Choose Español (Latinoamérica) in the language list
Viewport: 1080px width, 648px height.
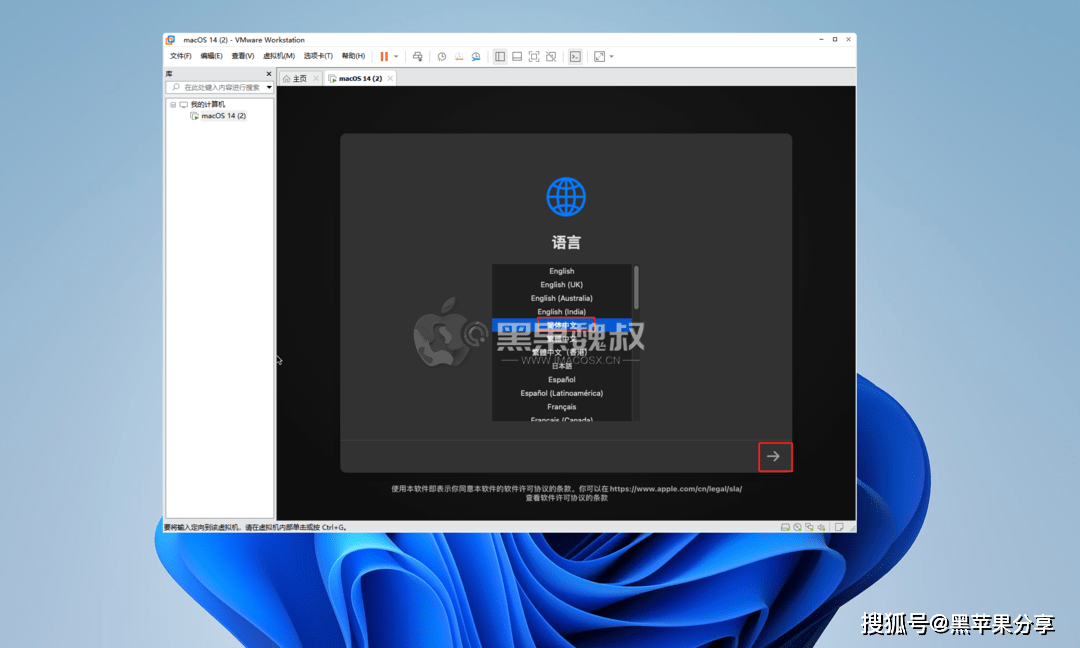[x=561, y=393]
